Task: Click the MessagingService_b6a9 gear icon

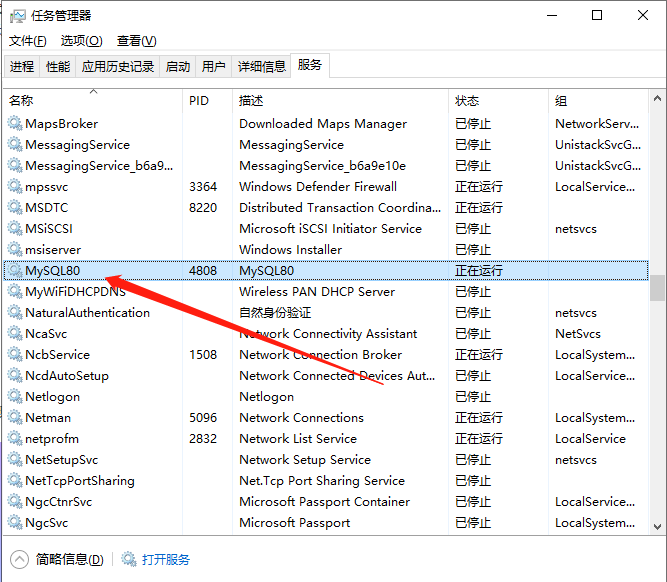Action: point(15,165)
